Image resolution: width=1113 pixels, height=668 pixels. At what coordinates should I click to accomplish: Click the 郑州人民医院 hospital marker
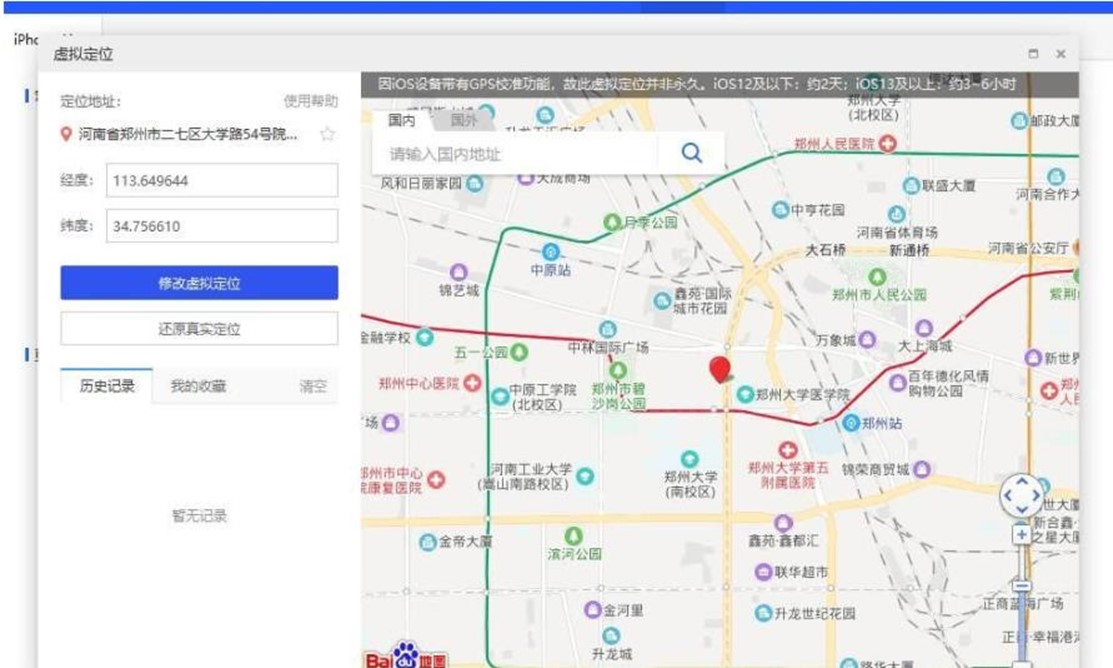tap(887, 143)
